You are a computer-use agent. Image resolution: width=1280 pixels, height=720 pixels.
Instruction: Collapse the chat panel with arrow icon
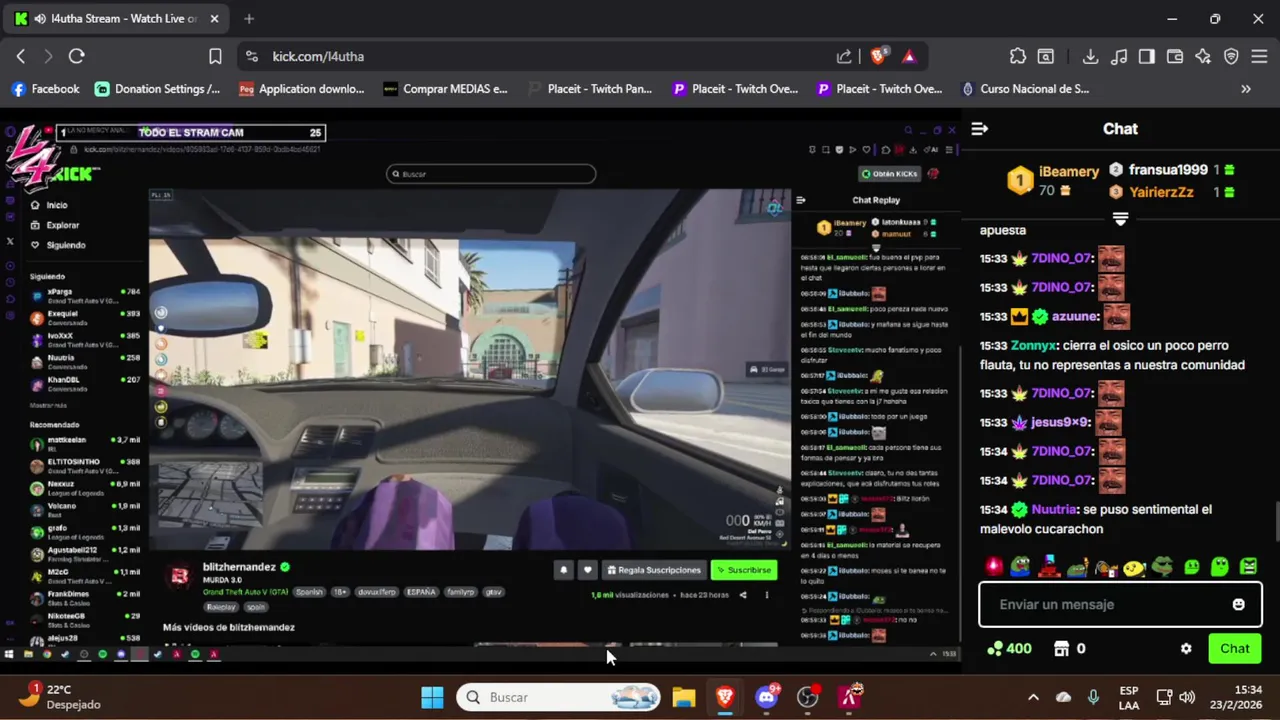[980, 129]
